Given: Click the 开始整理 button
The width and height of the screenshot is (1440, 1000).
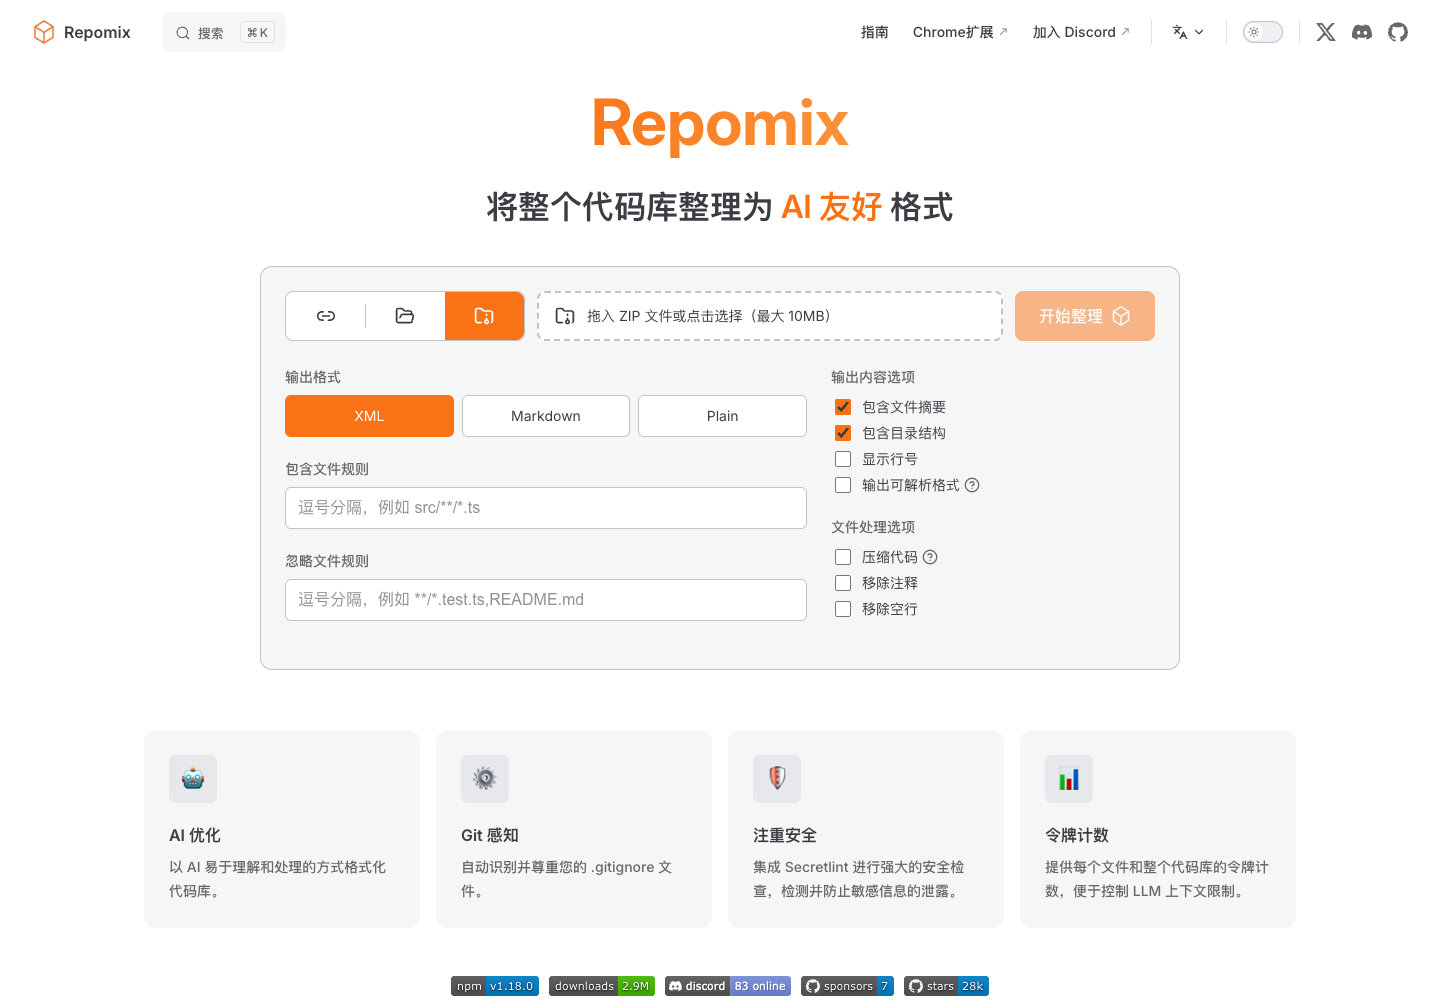Looking at the screenshot, I should 1085,316.
